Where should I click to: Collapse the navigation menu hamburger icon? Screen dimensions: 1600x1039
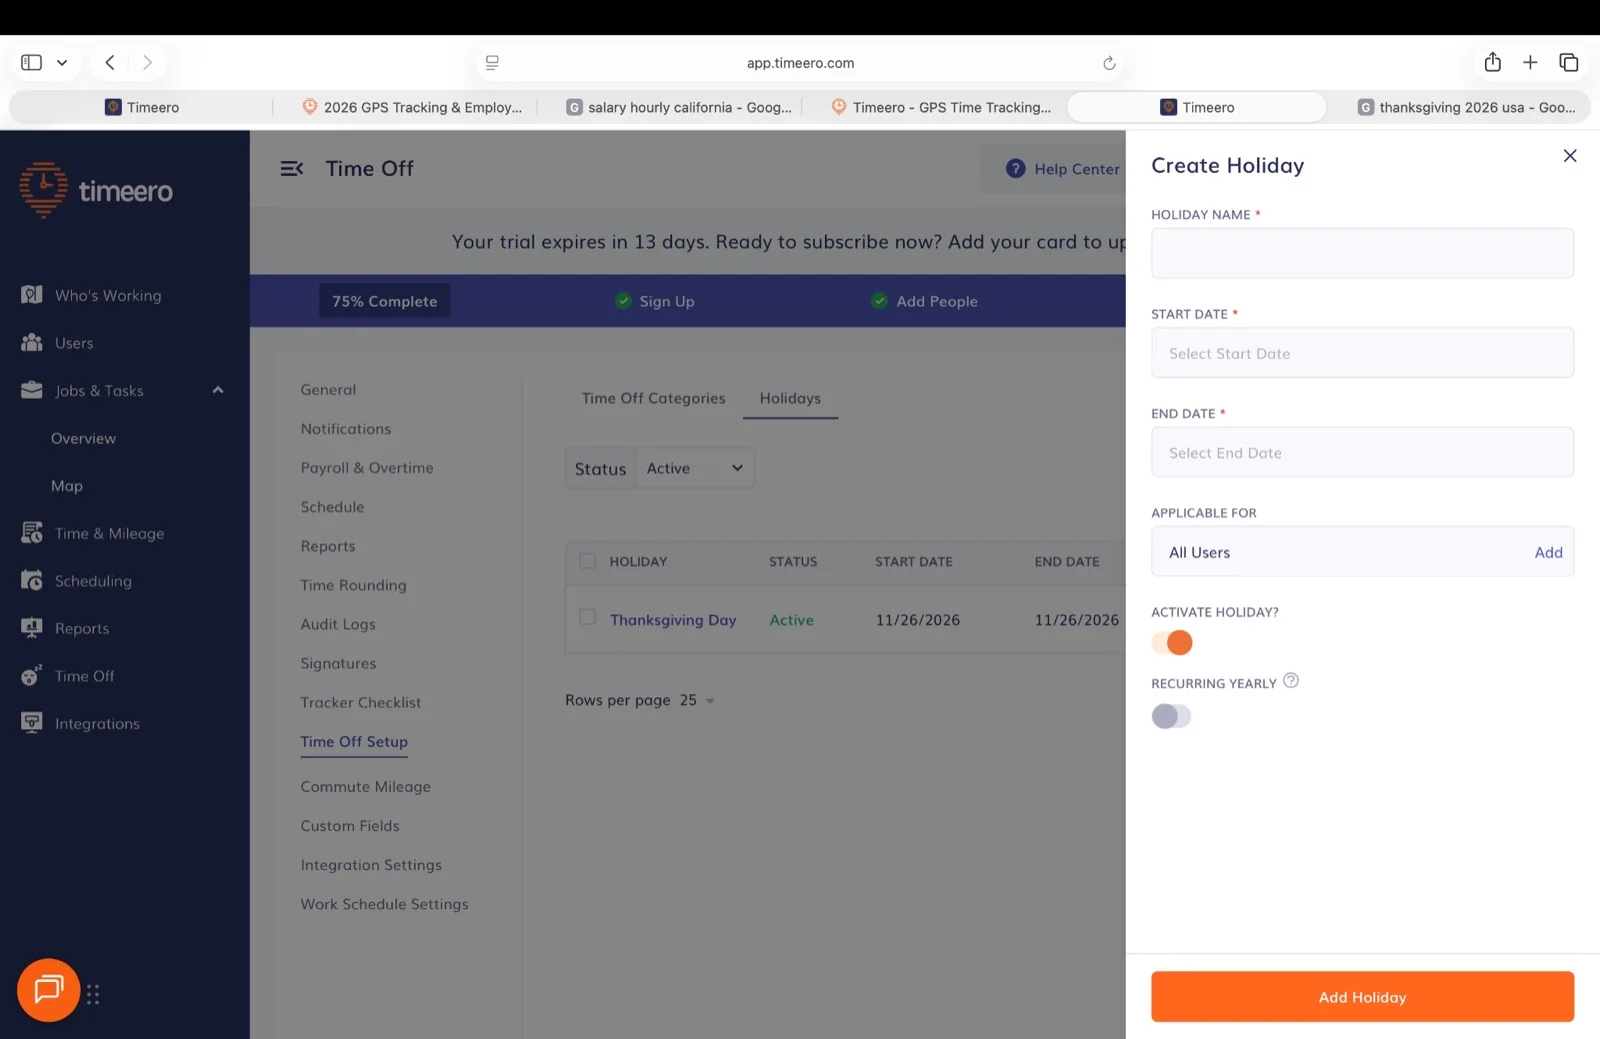[291, 169]
